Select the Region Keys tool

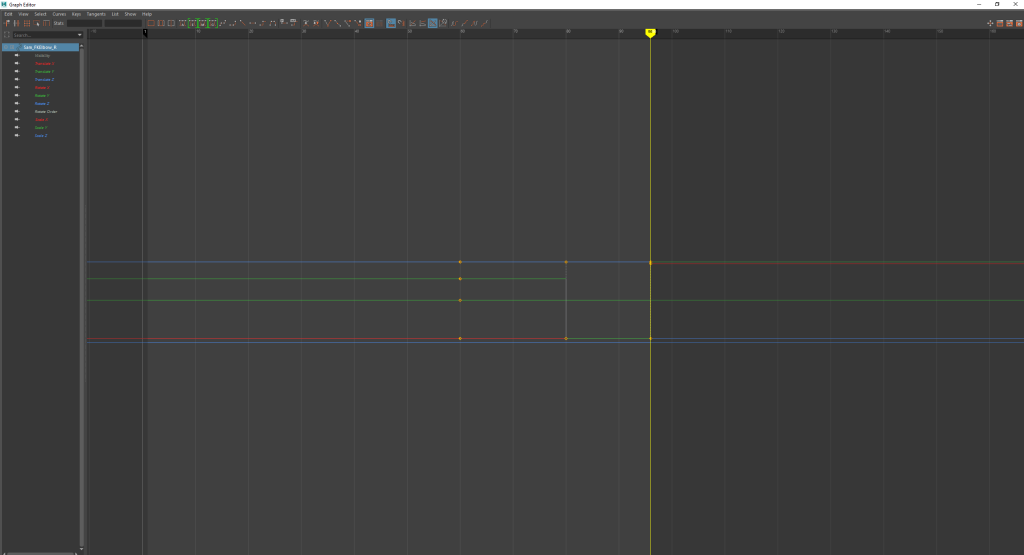pyautogui.click(x=37, y=23)
